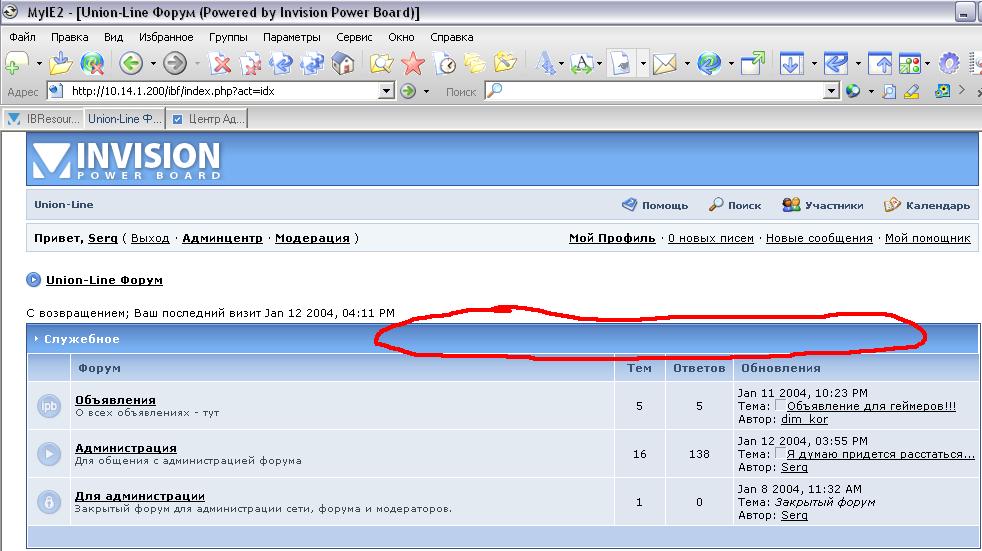Click the text size letter A icon
982x551 pixels.
click(x=545, y=63)
